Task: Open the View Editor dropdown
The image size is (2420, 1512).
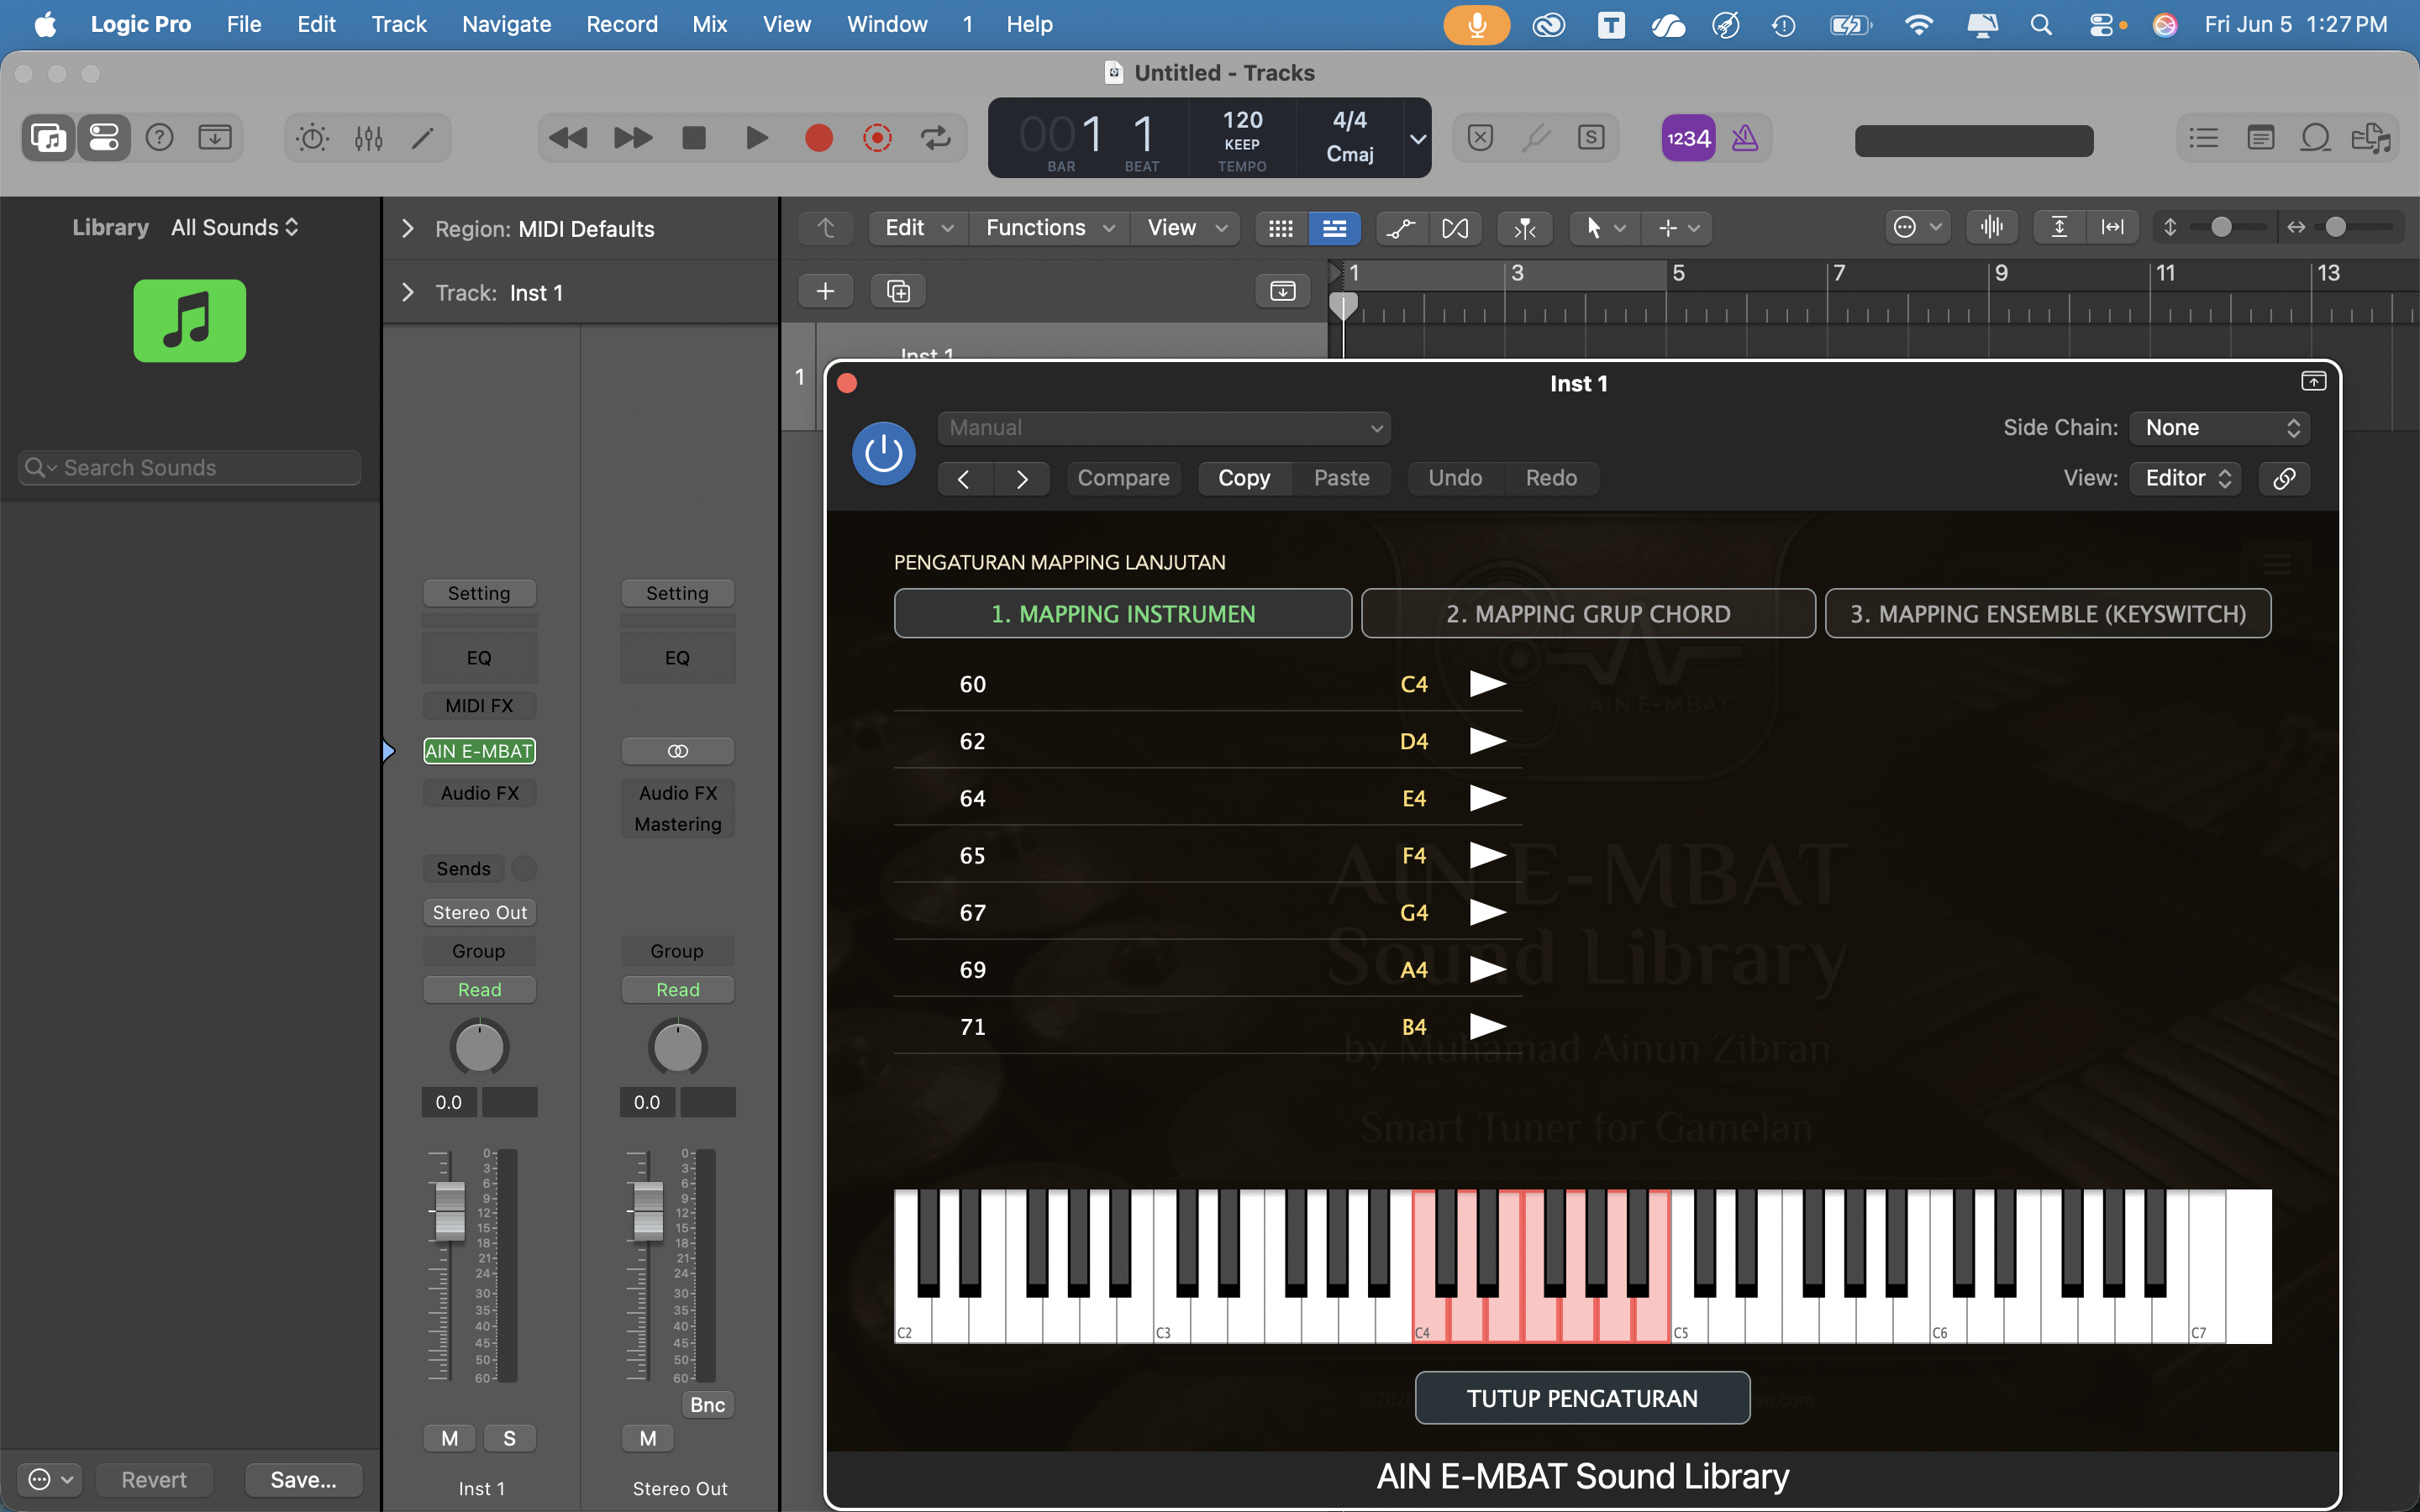Action: (2185, 478)
